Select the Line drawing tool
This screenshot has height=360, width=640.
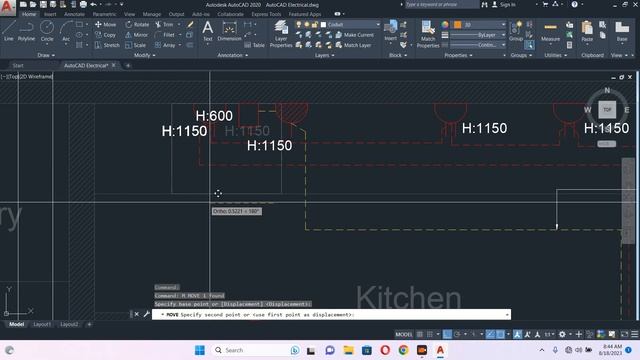9,31
